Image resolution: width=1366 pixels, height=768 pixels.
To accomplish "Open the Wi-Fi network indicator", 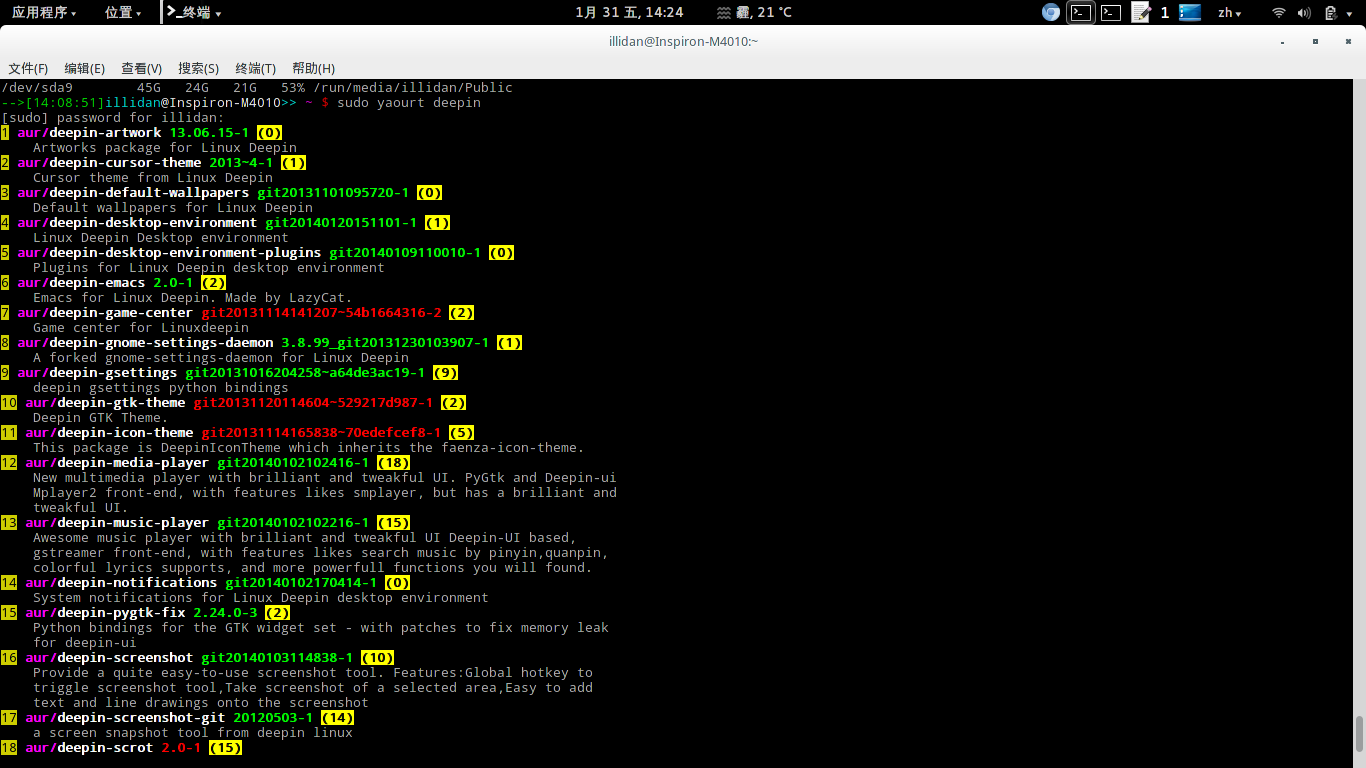I will coord(1279,12).
